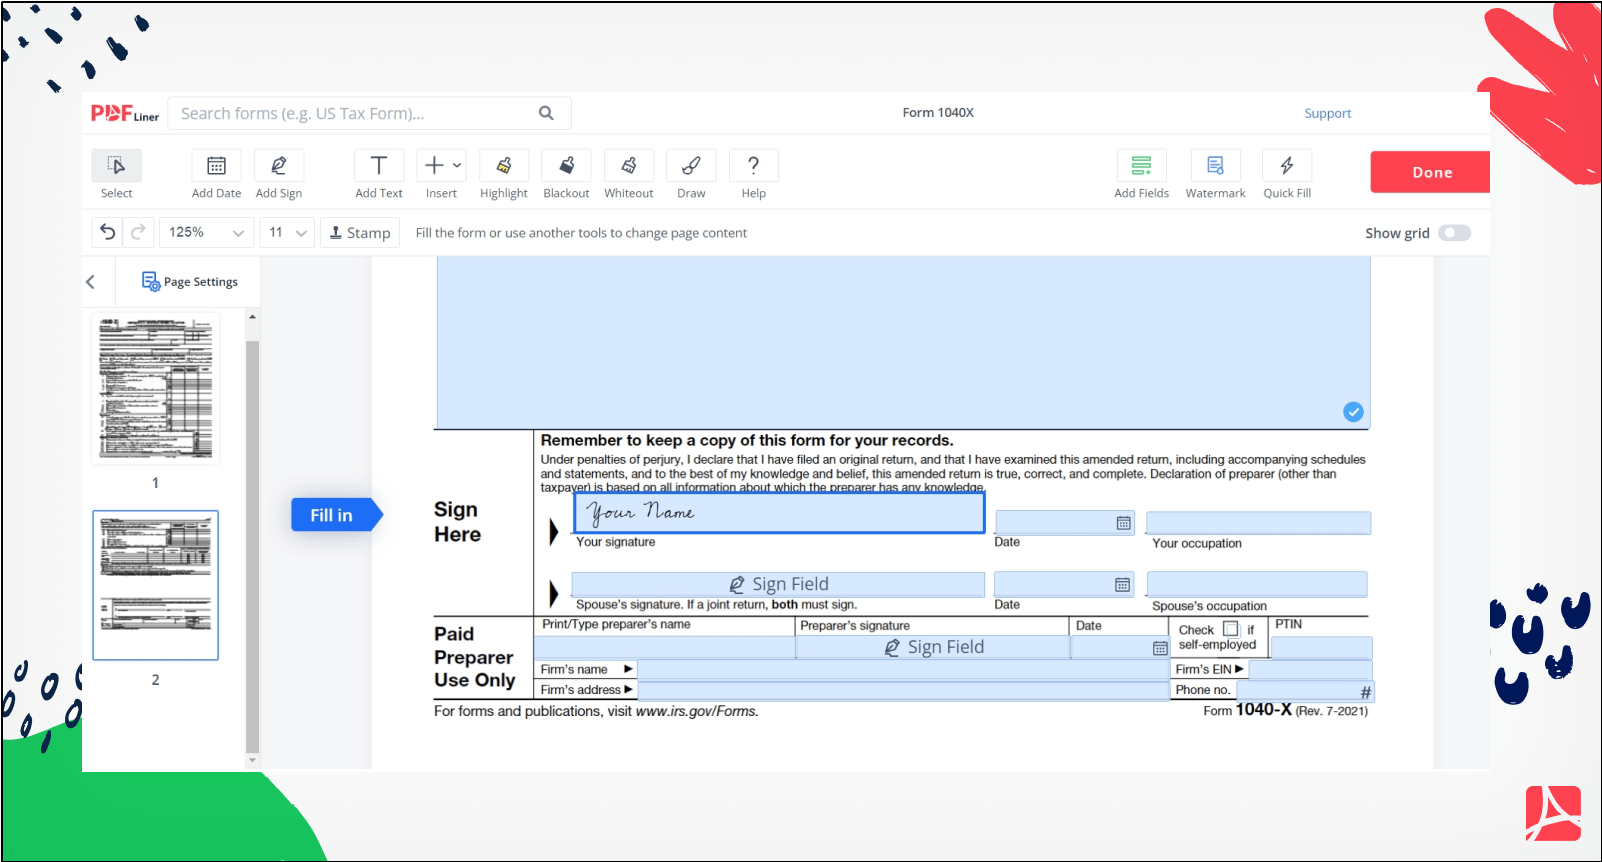The height and width of the screenshot is (862, 1602).
Task: Click the Stamp button
Action: pyautogui.click(x=360, y=232)
